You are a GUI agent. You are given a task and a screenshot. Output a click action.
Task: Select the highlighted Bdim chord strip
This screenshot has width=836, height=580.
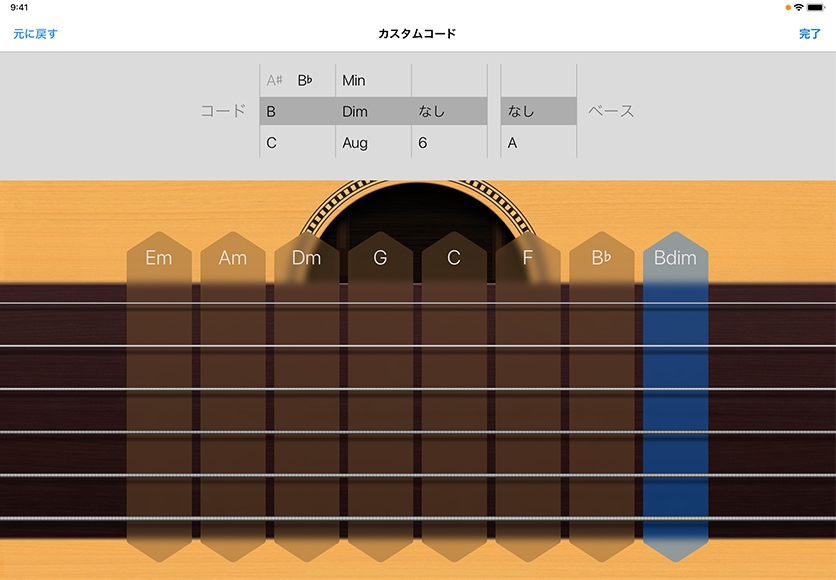point(675,400)
